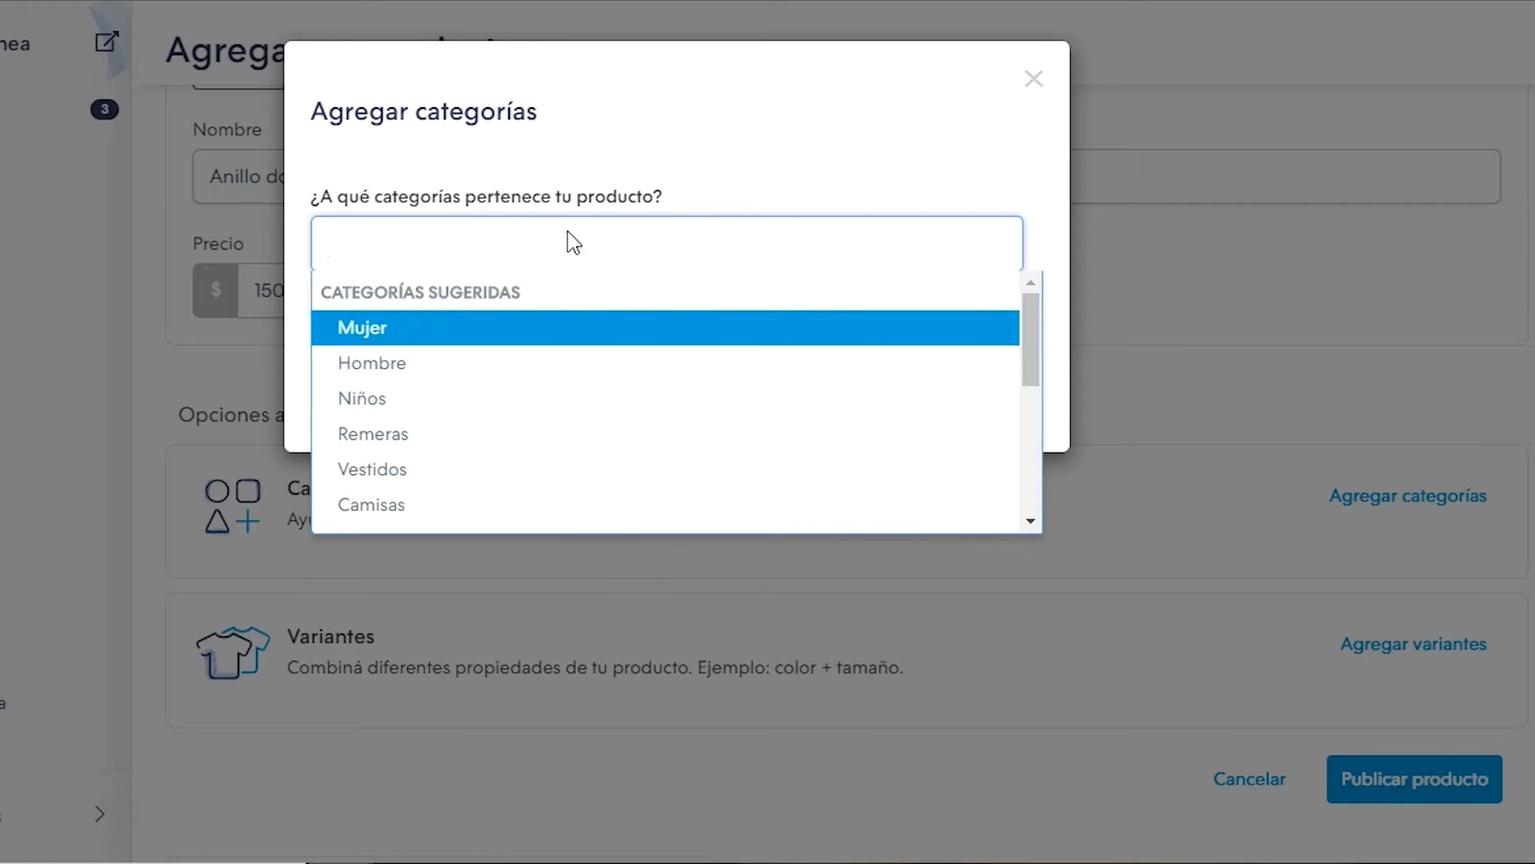Open store external link icon
Image resolution: width=1535 pixels, height=864 pixels.
point(106,42)
